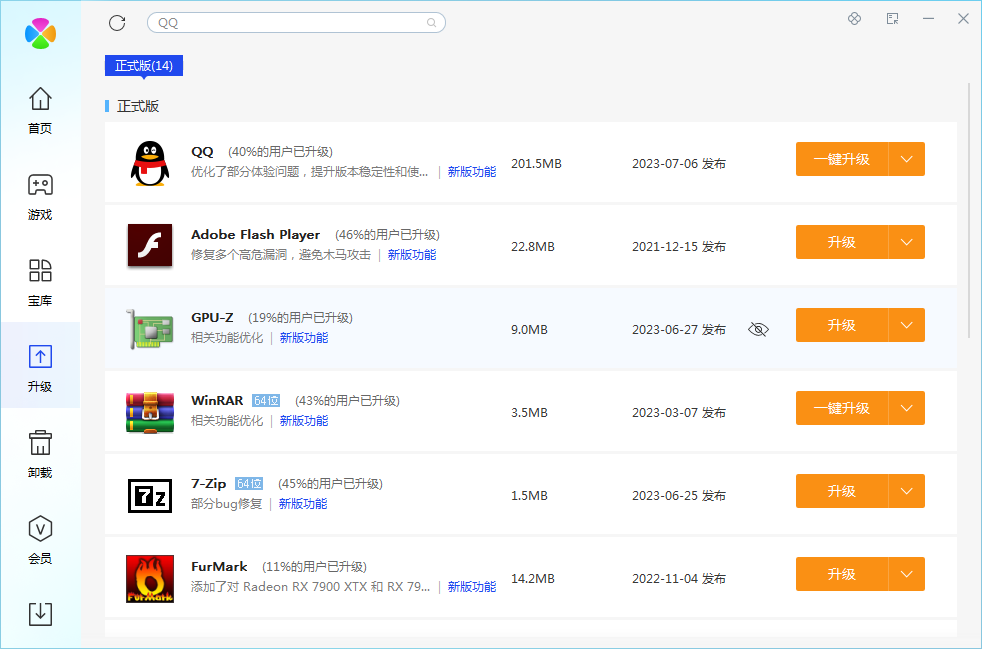This screenshot has width=982, height=649.
Task: Open 新版功能 link for Adobe Flash Player
Action: [411, 254]
